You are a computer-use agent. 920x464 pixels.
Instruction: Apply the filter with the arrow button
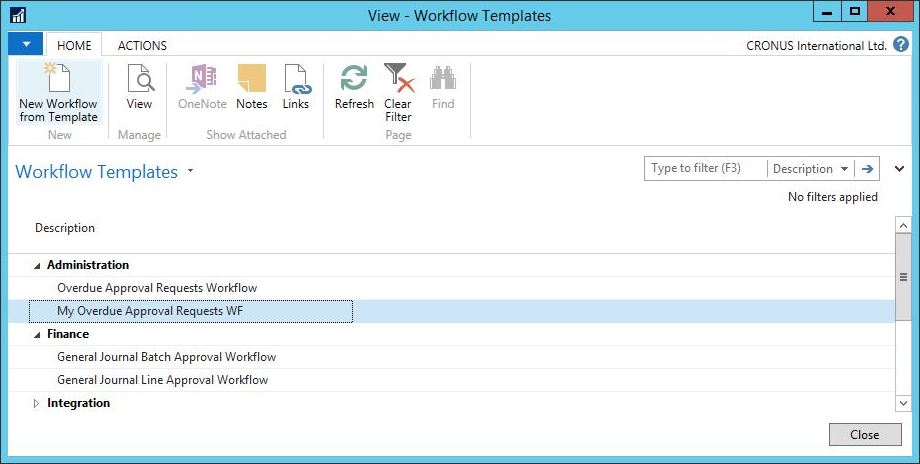pyautogui.click(x=867, y=169)
